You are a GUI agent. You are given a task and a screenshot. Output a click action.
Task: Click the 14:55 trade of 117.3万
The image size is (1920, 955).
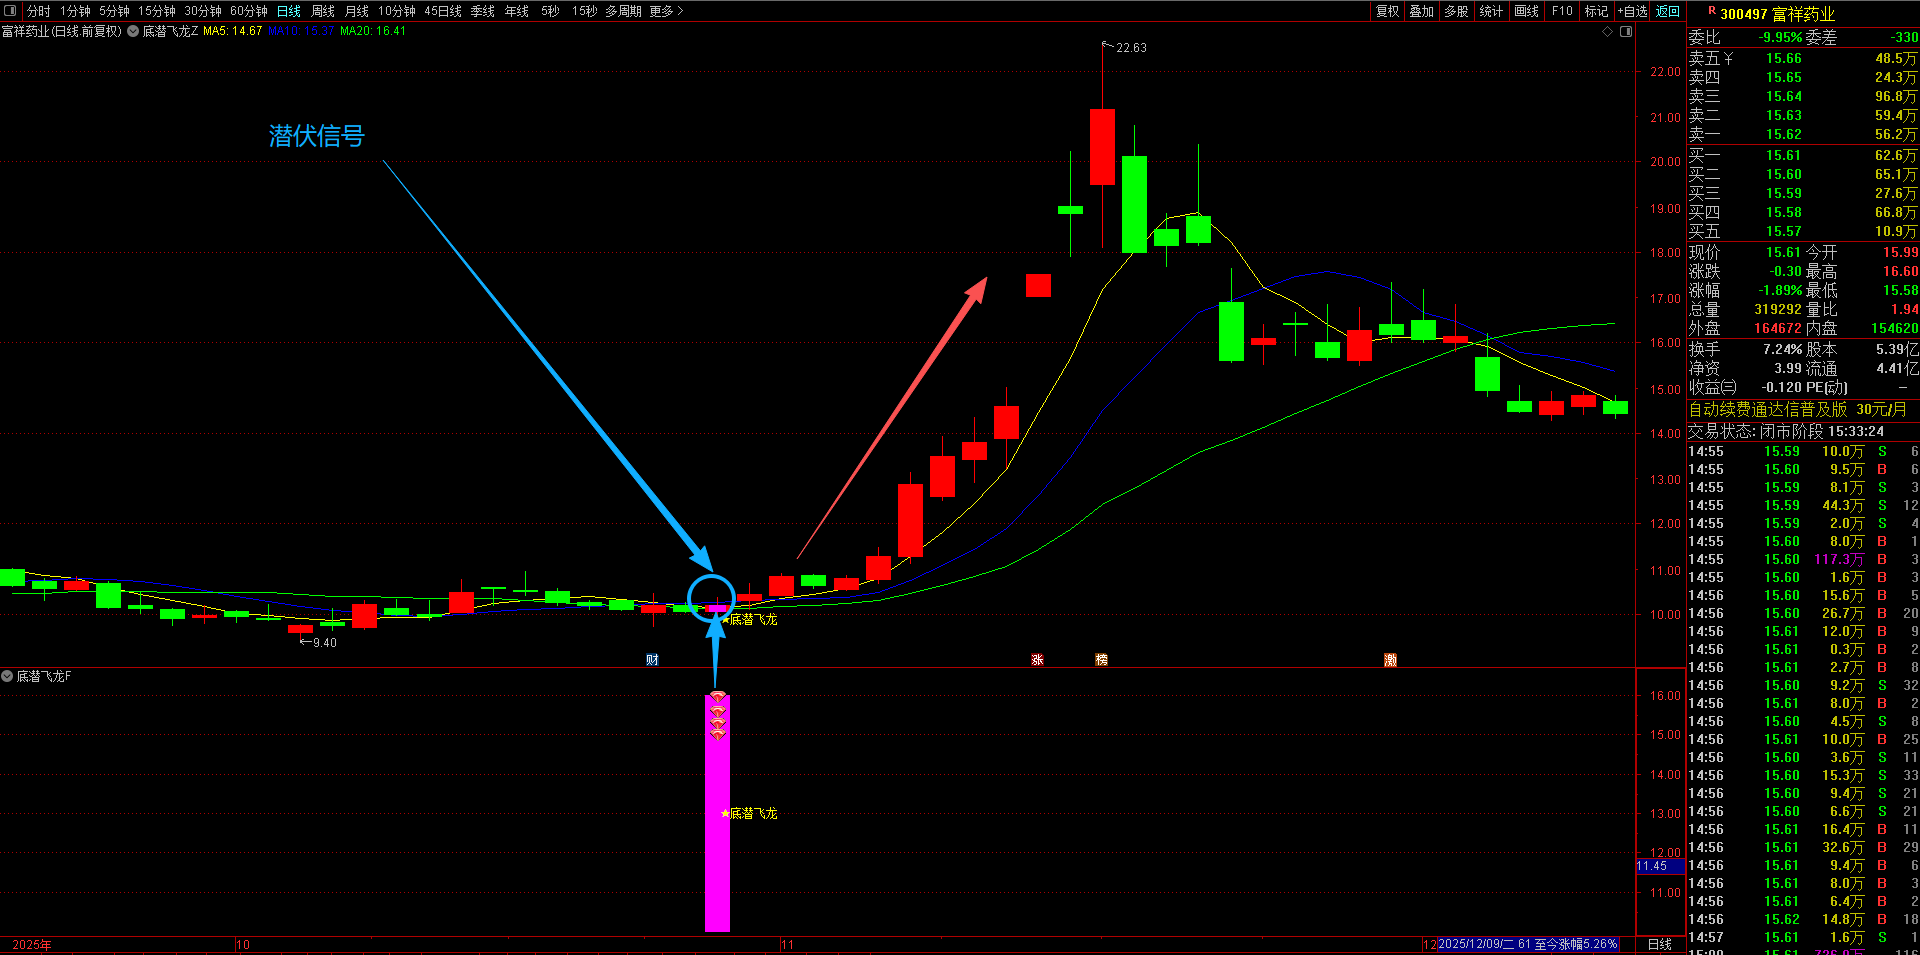(x=1803, y=560)
